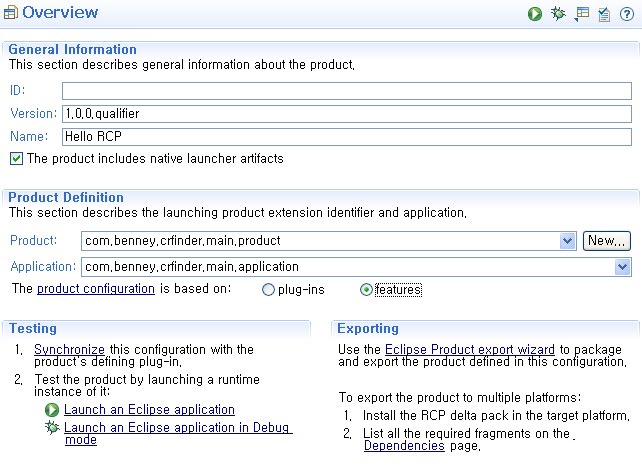Select the features radio button

pos(366,290)
